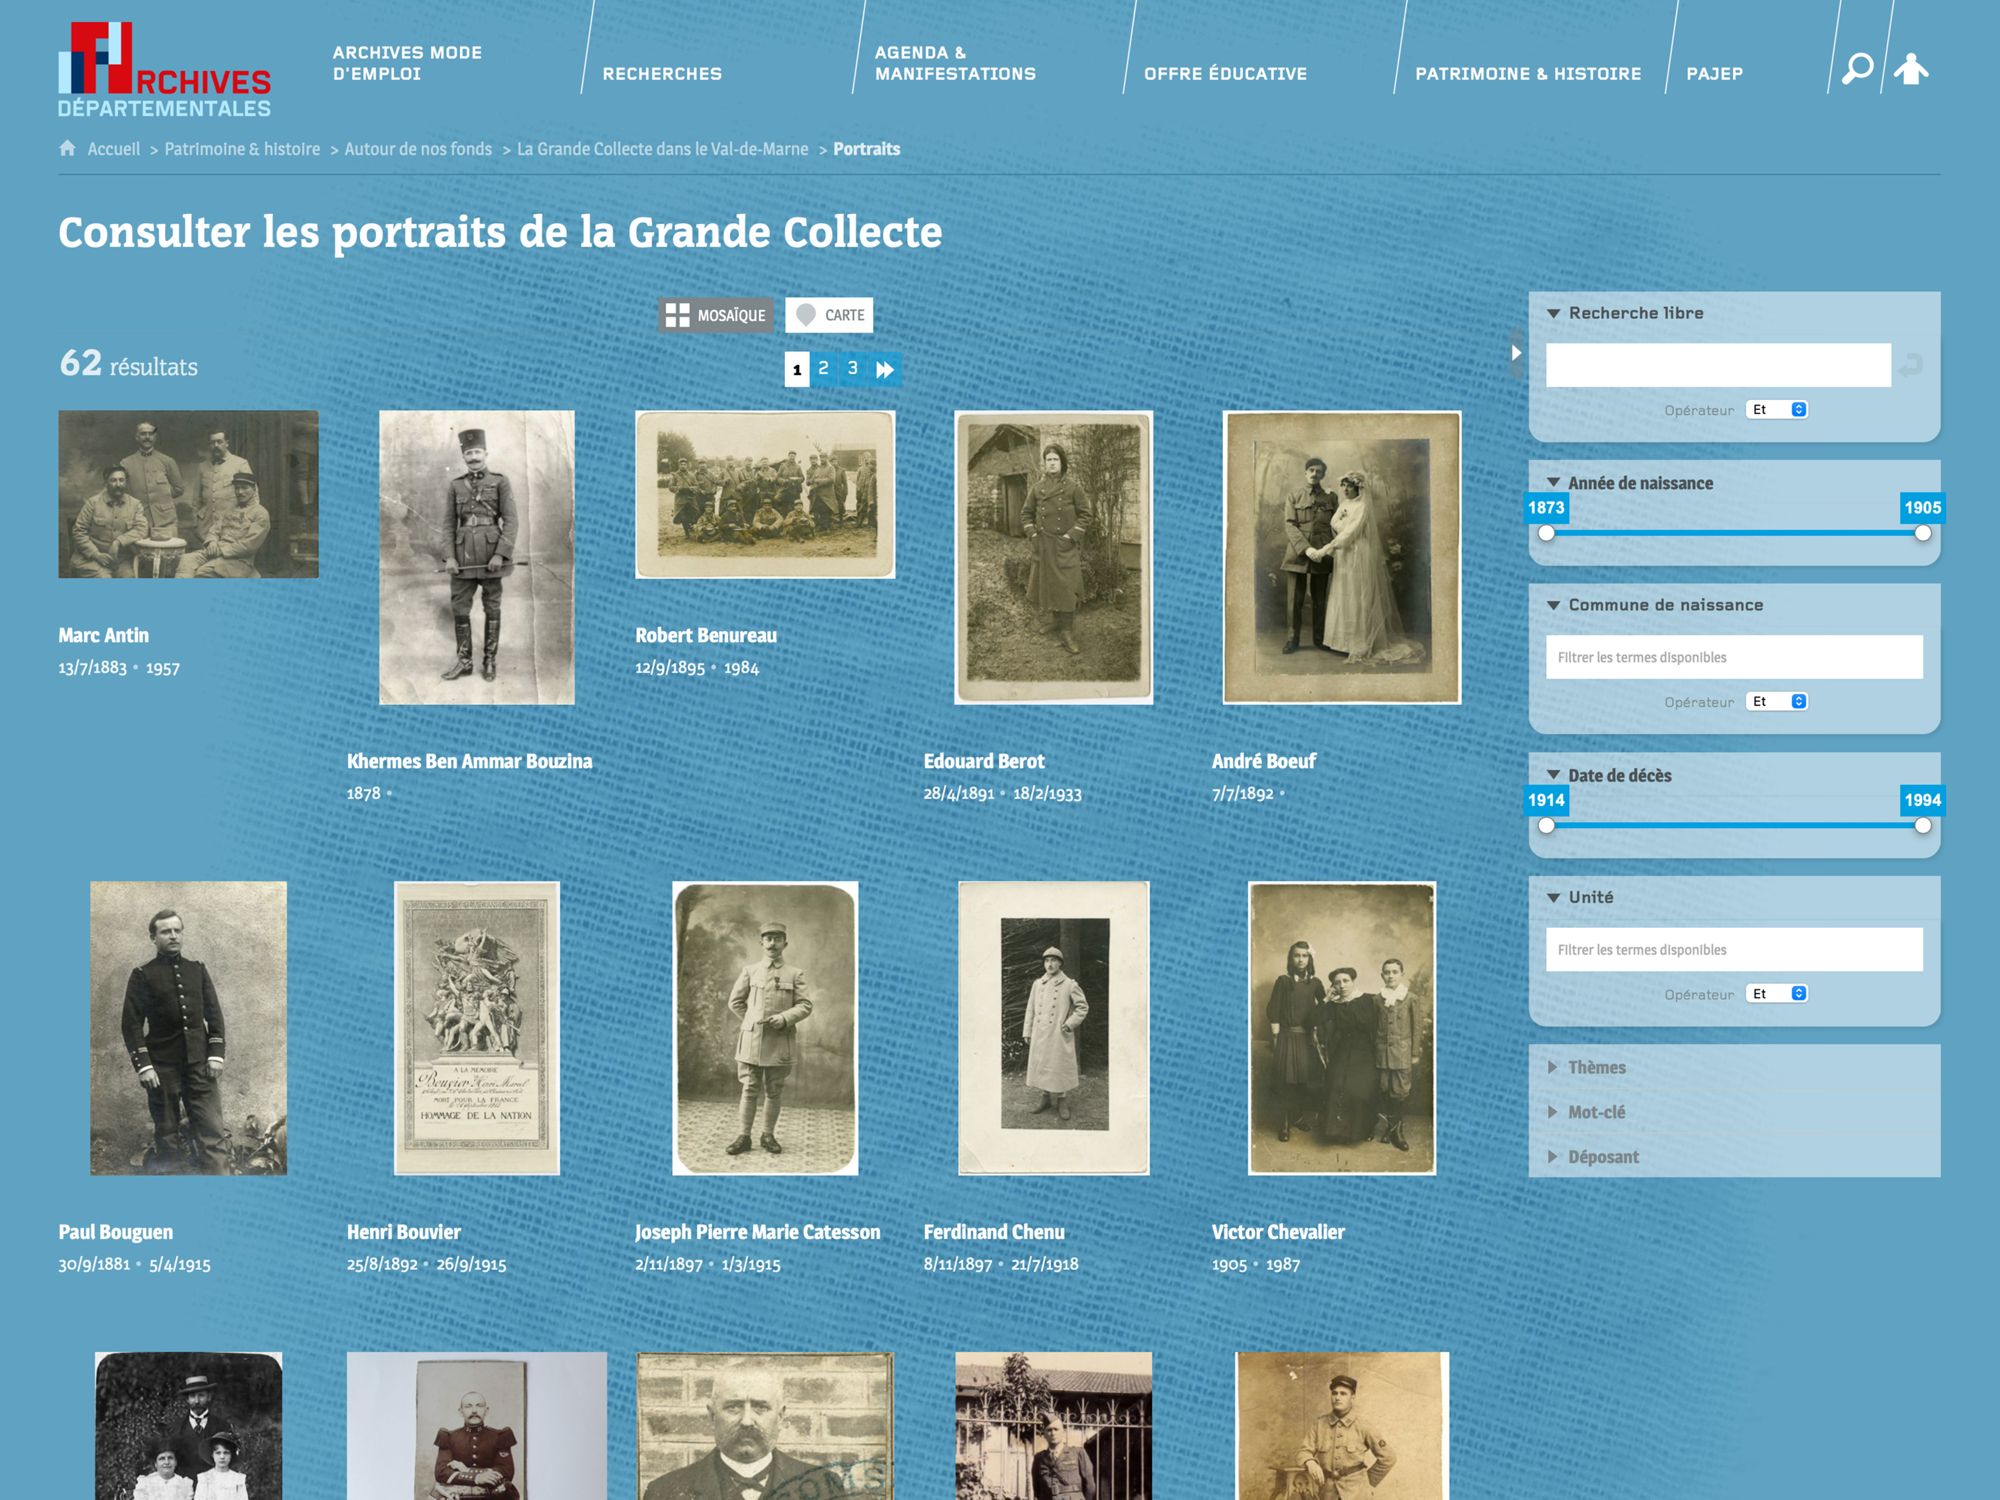Open Opérateur dropdown under Commune de naissance
2000x1500 pixels.
coord(1777,702)
